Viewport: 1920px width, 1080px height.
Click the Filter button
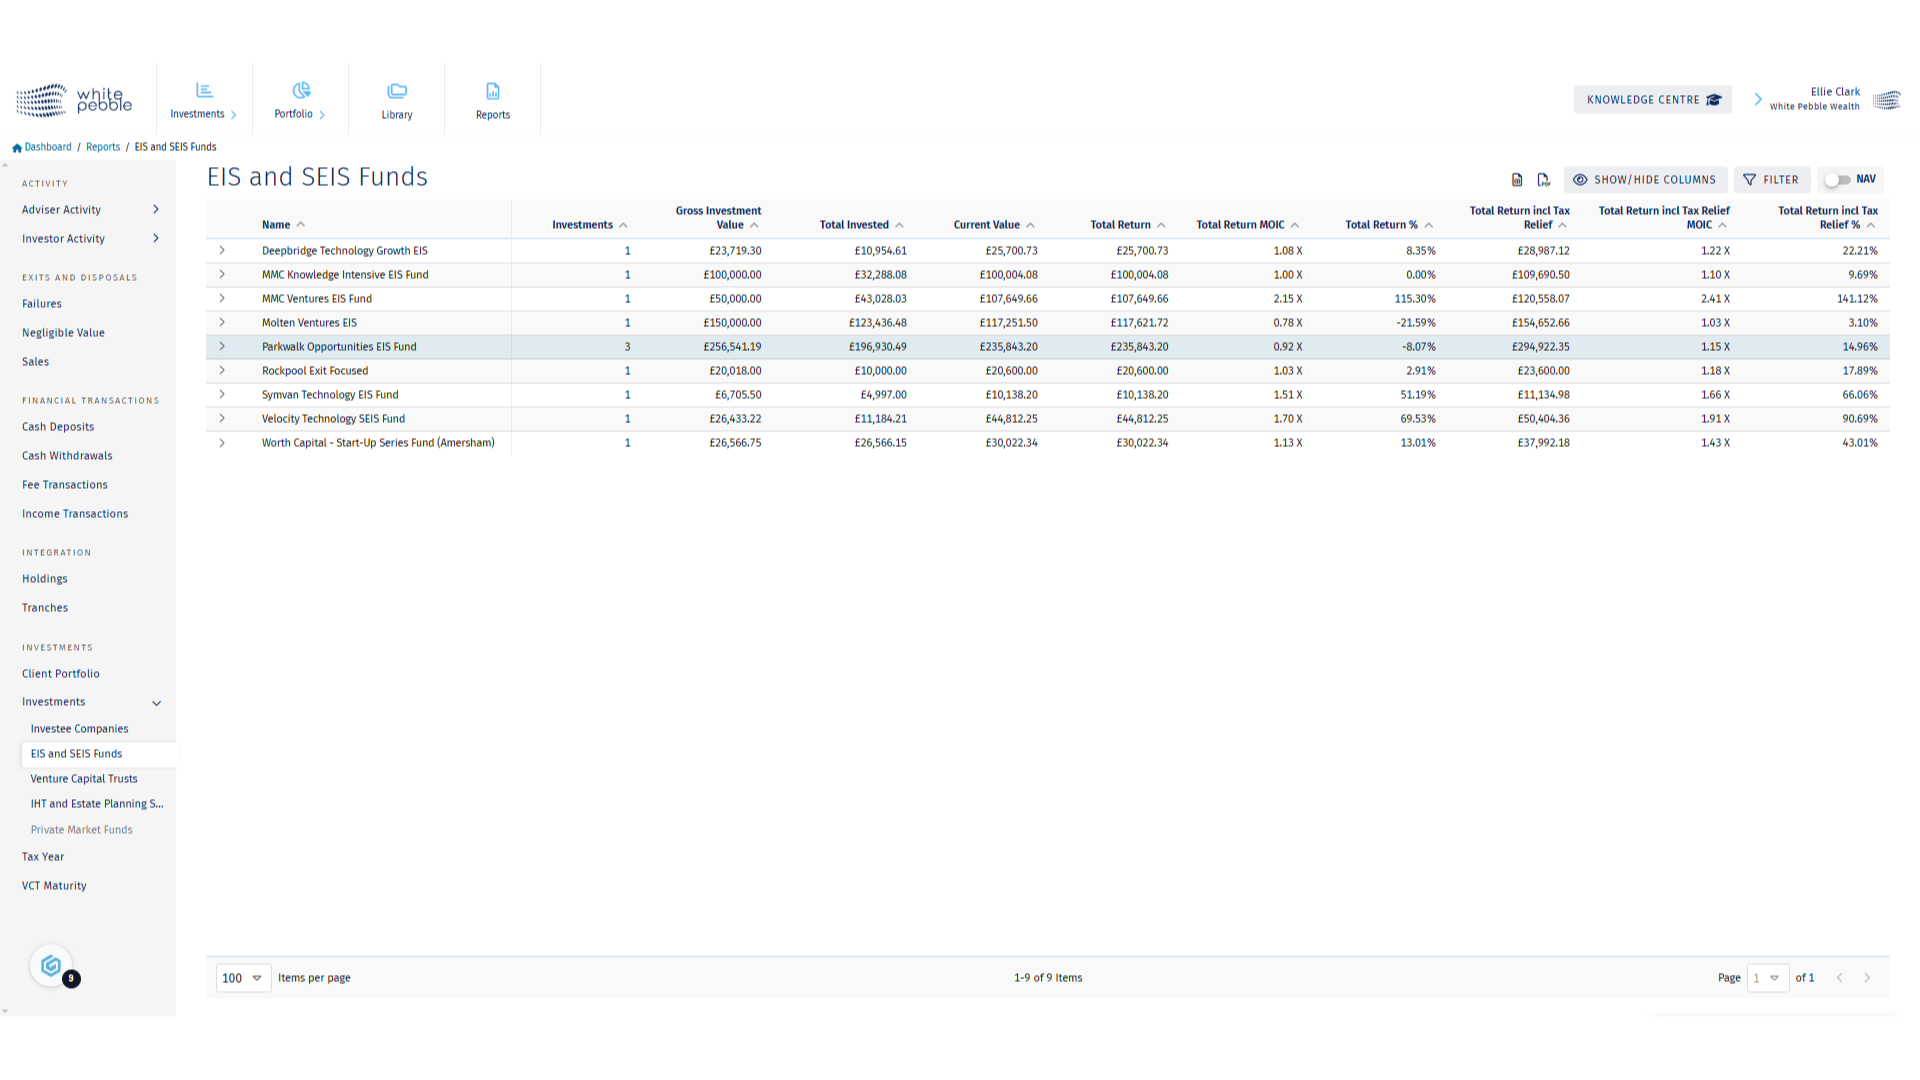click(x=1771, y=180)
